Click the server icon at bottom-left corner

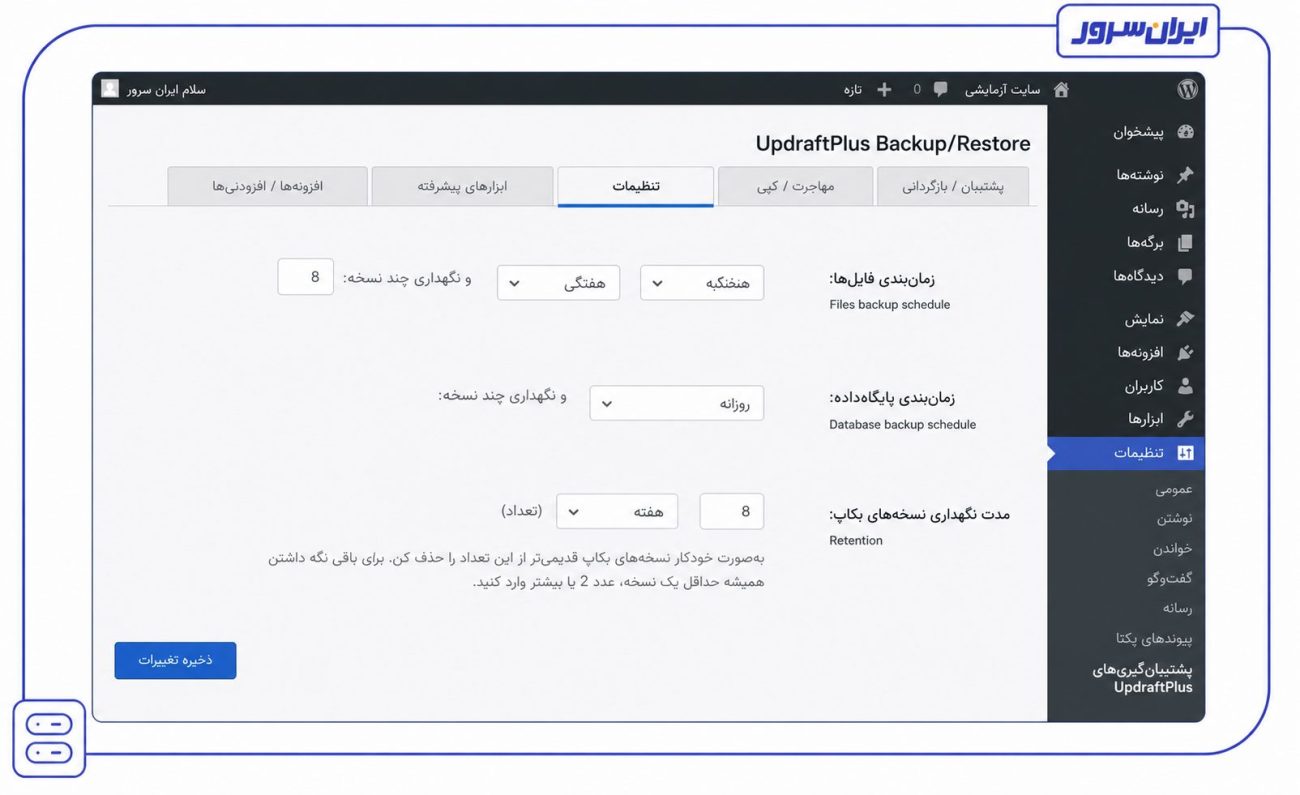(x=49, y=738)
